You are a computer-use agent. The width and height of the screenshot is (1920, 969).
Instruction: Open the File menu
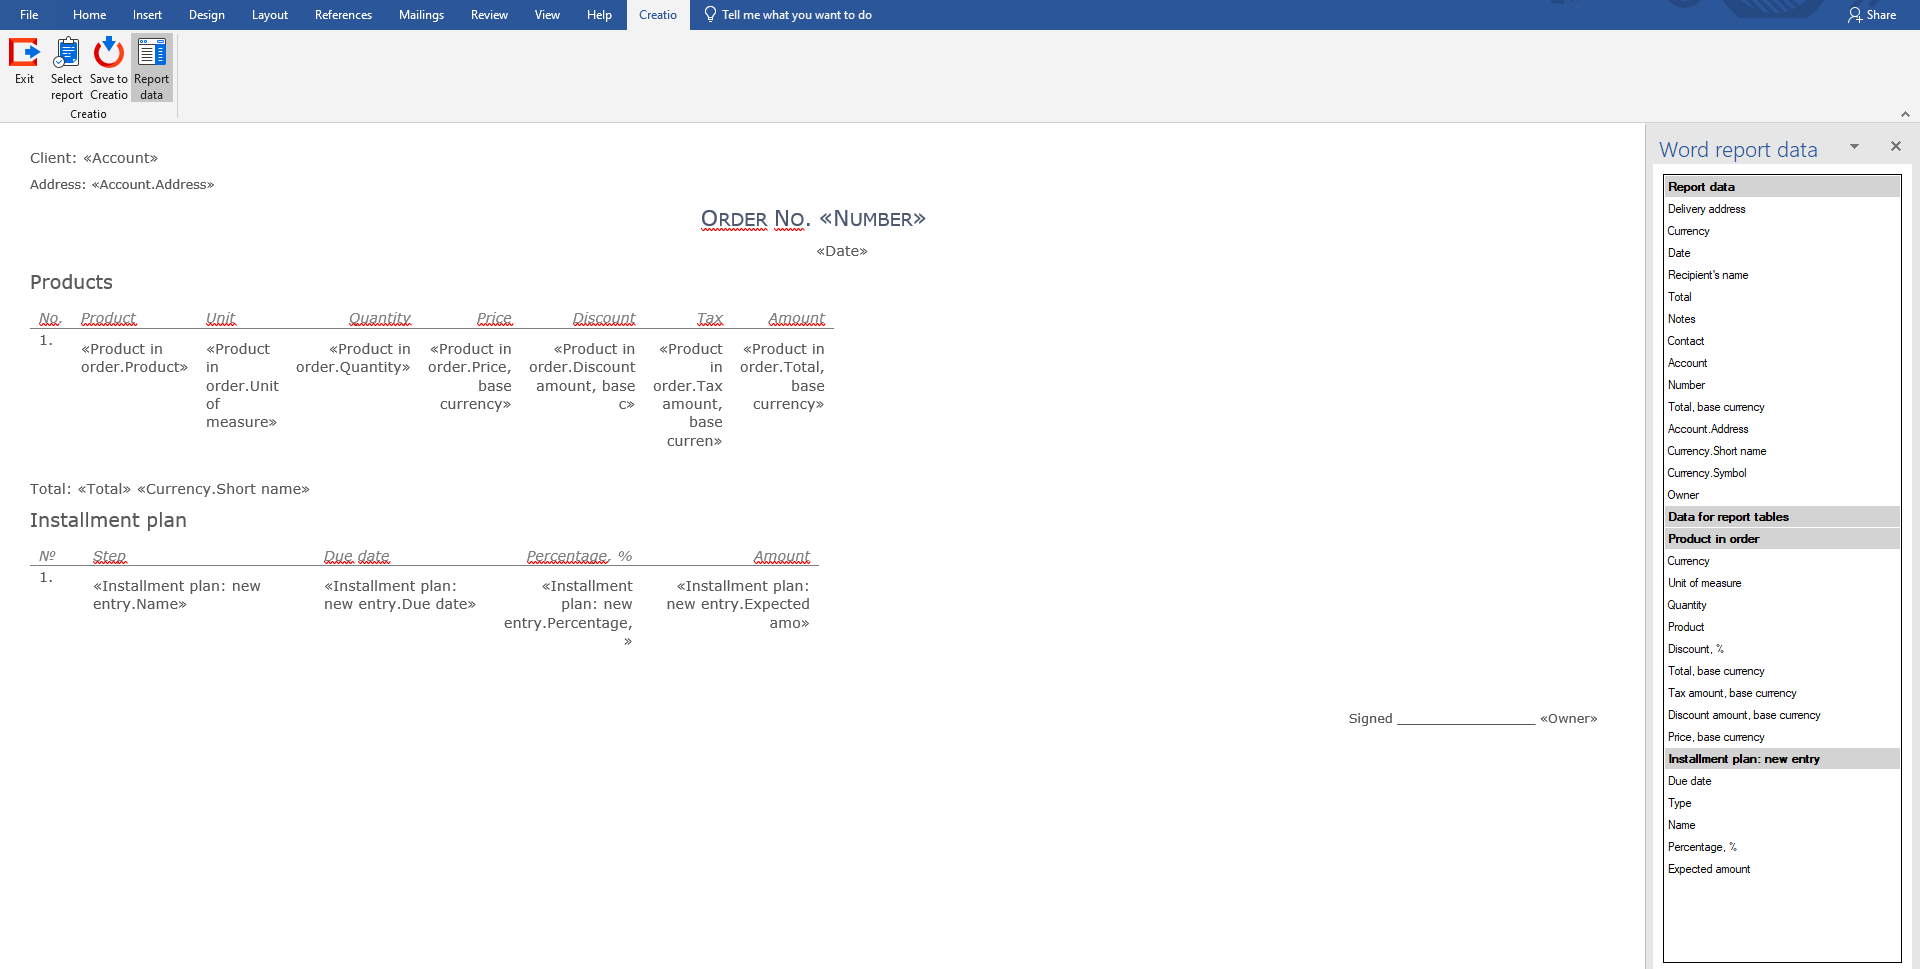coord(28,14)
